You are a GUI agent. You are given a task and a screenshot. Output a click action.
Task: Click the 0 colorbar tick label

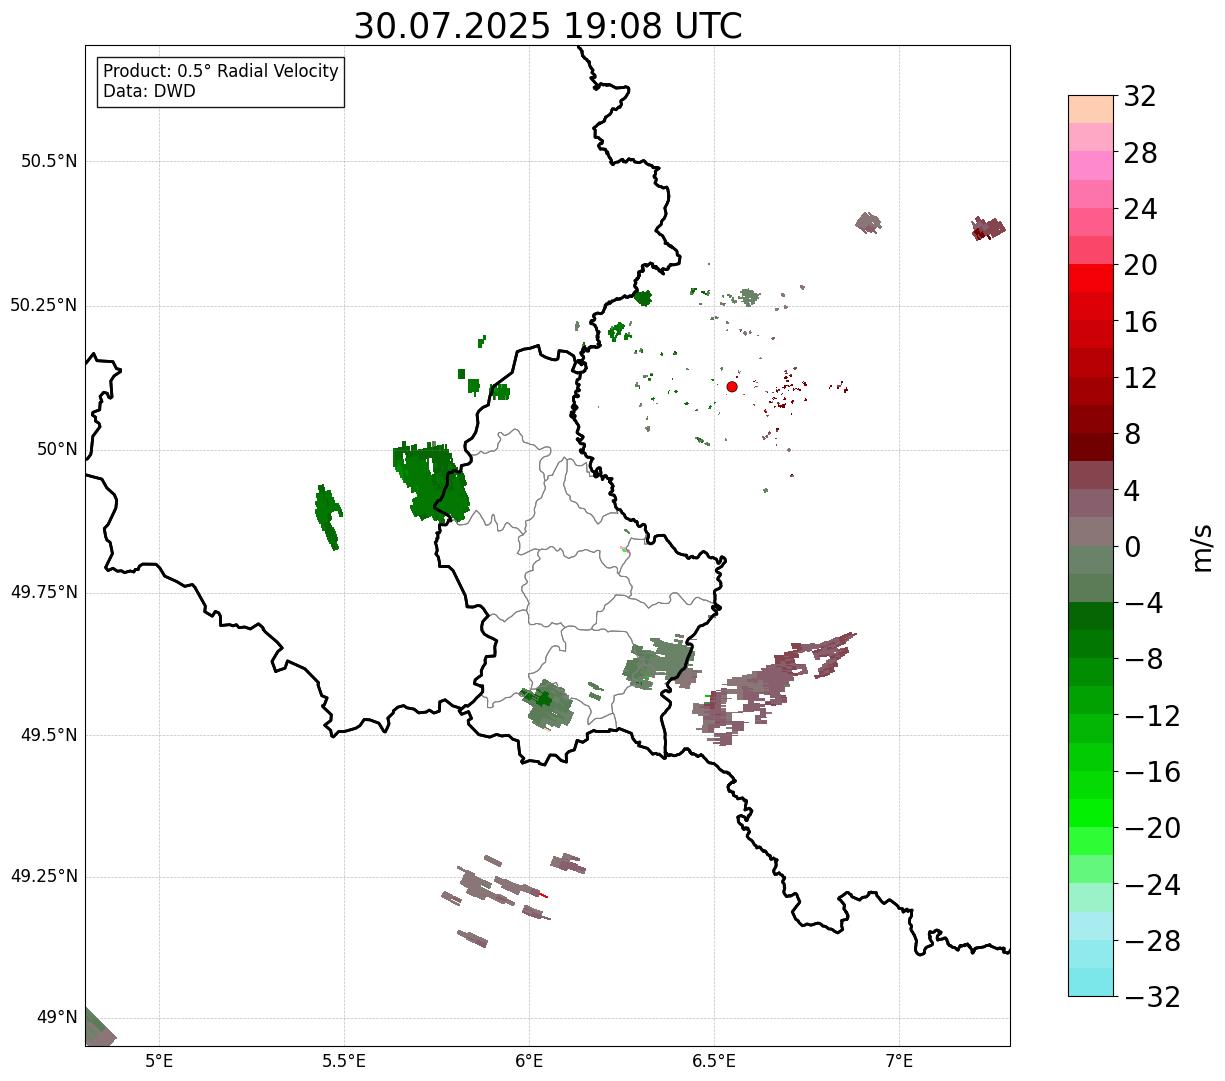point(1132,547)
